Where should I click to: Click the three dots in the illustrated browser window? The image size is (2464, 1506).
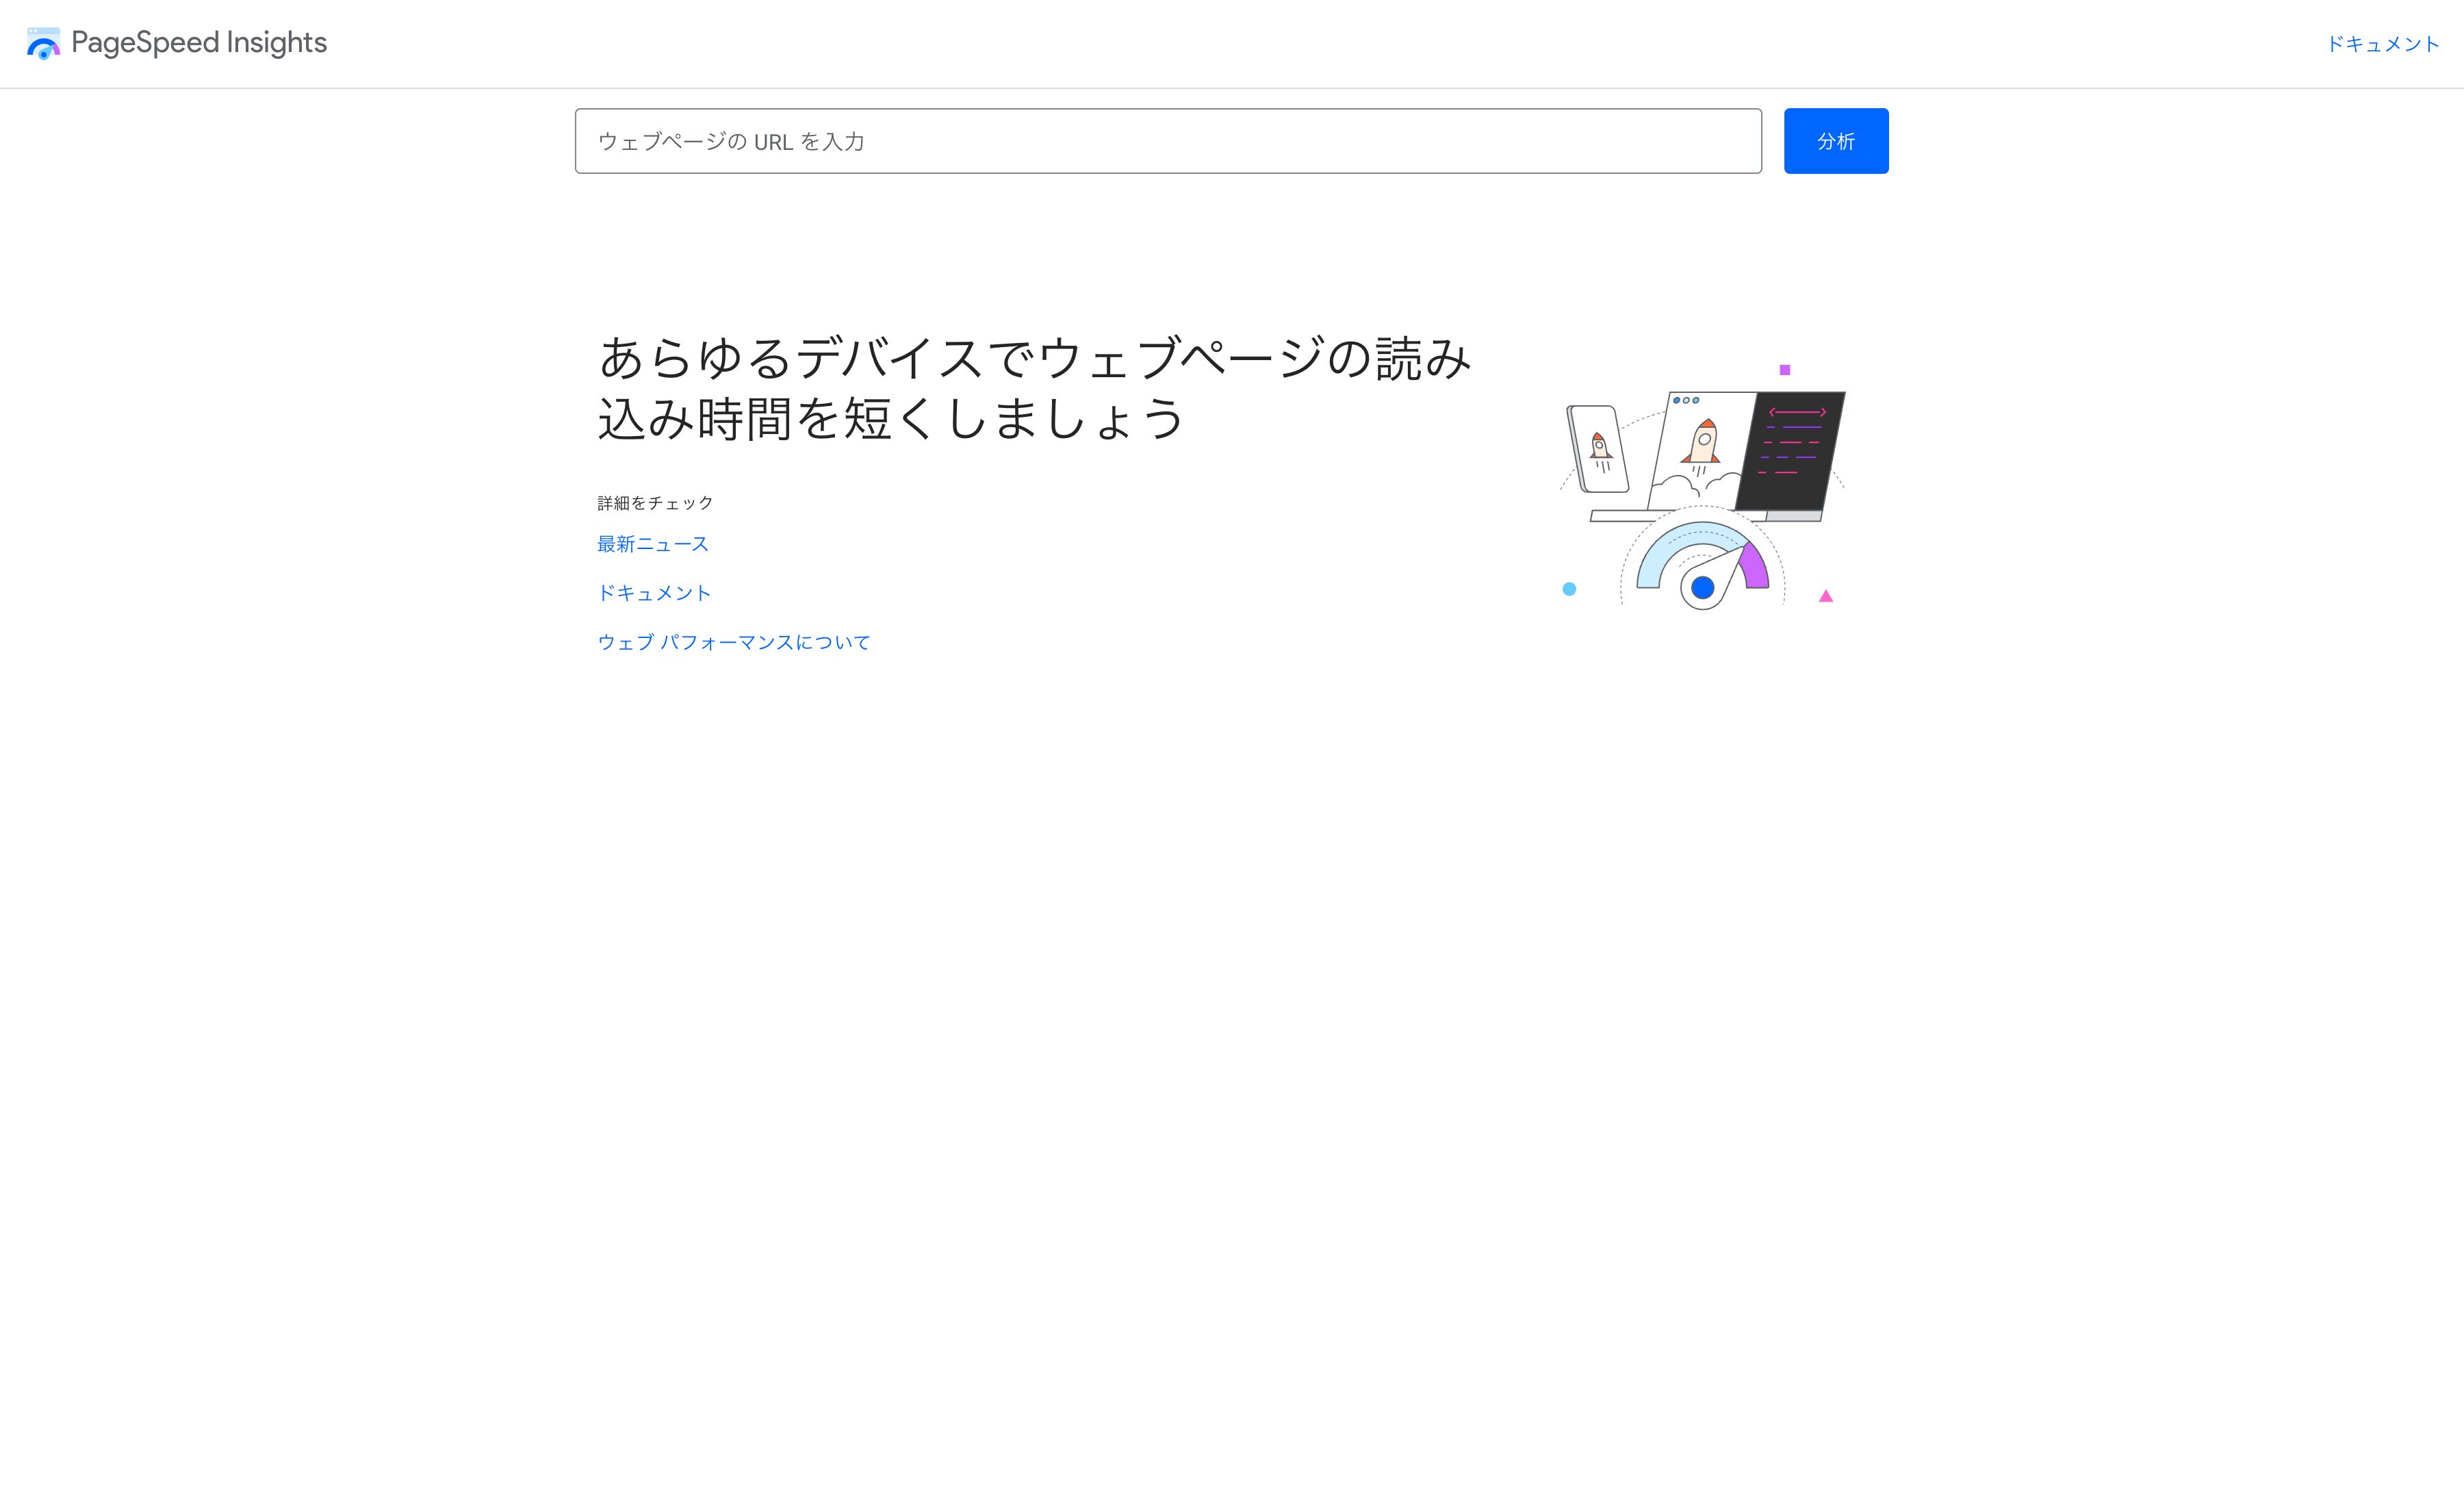click(x=1686, y=400)
